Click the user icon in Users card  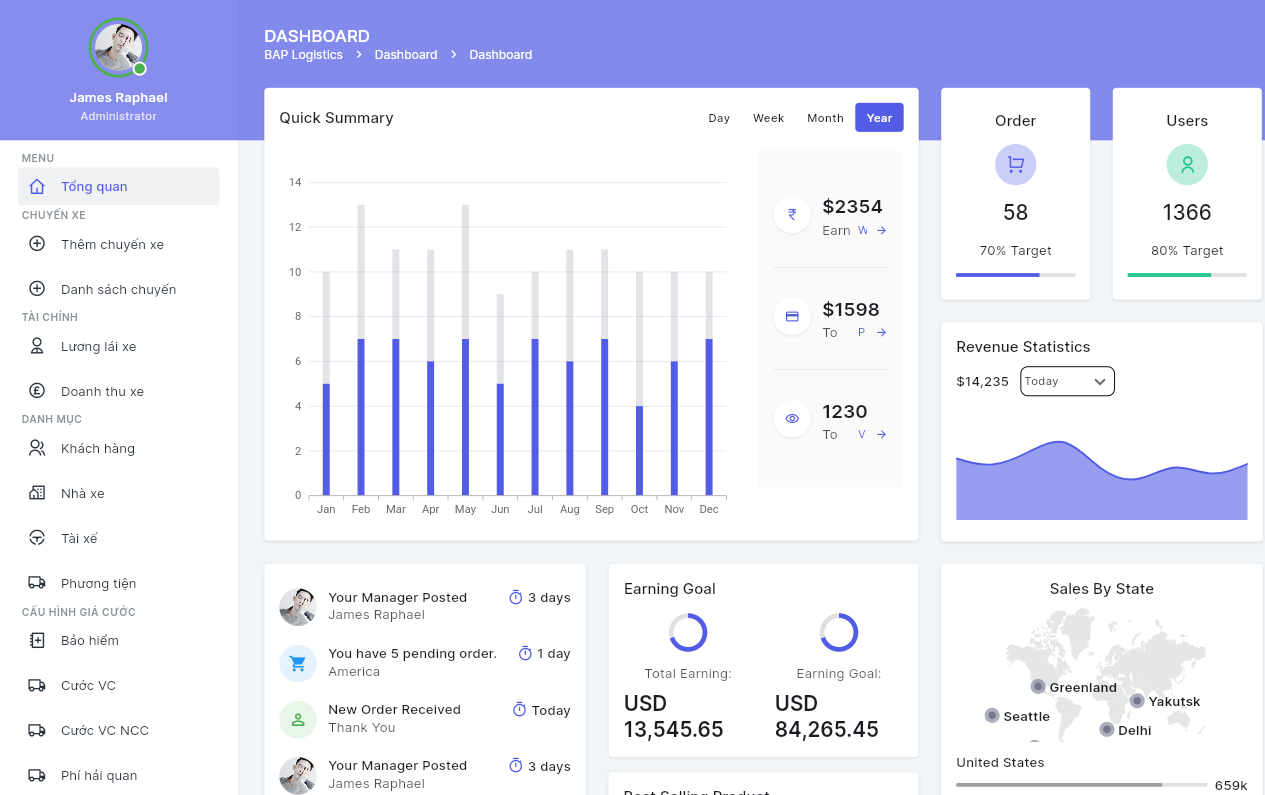[1187, 165]
